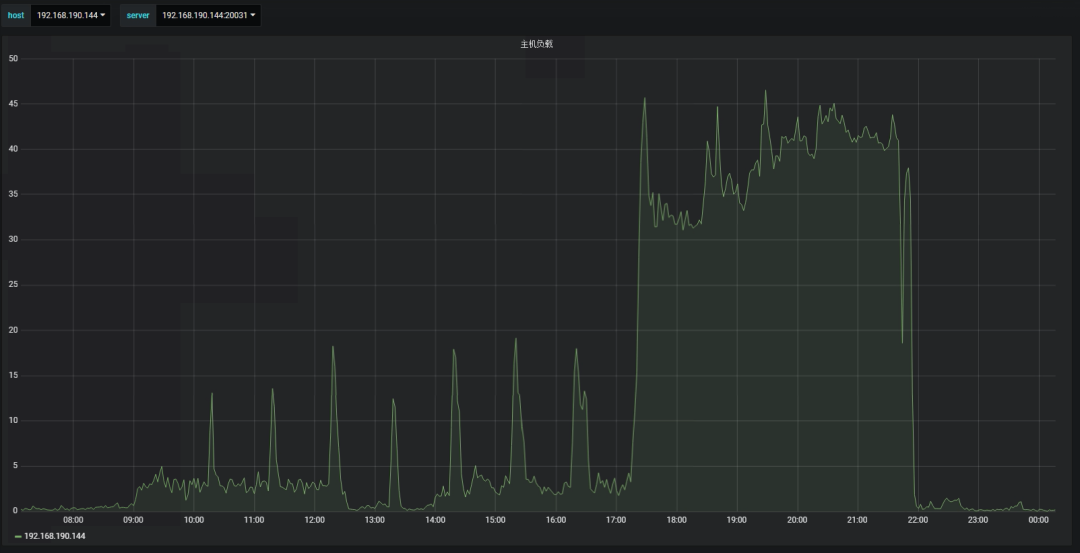Click the 18:00 time axis label

(676, 520)
